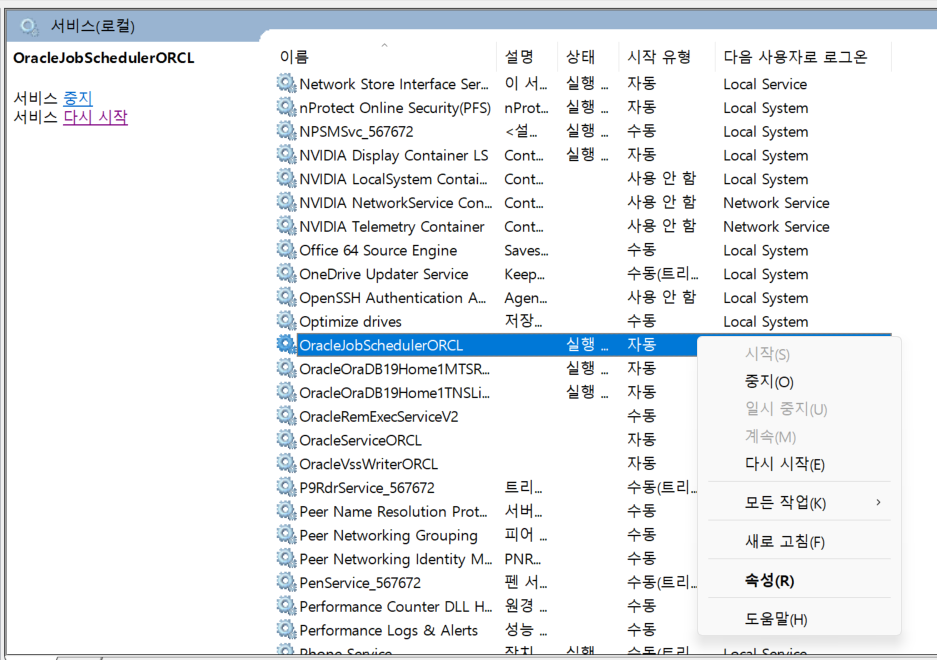The height and width of the screenshot is (660, 937).
Task: Click OracleRemExecServiceV2 gear icon
Action: pyautogui.click(x=286, y=415)
